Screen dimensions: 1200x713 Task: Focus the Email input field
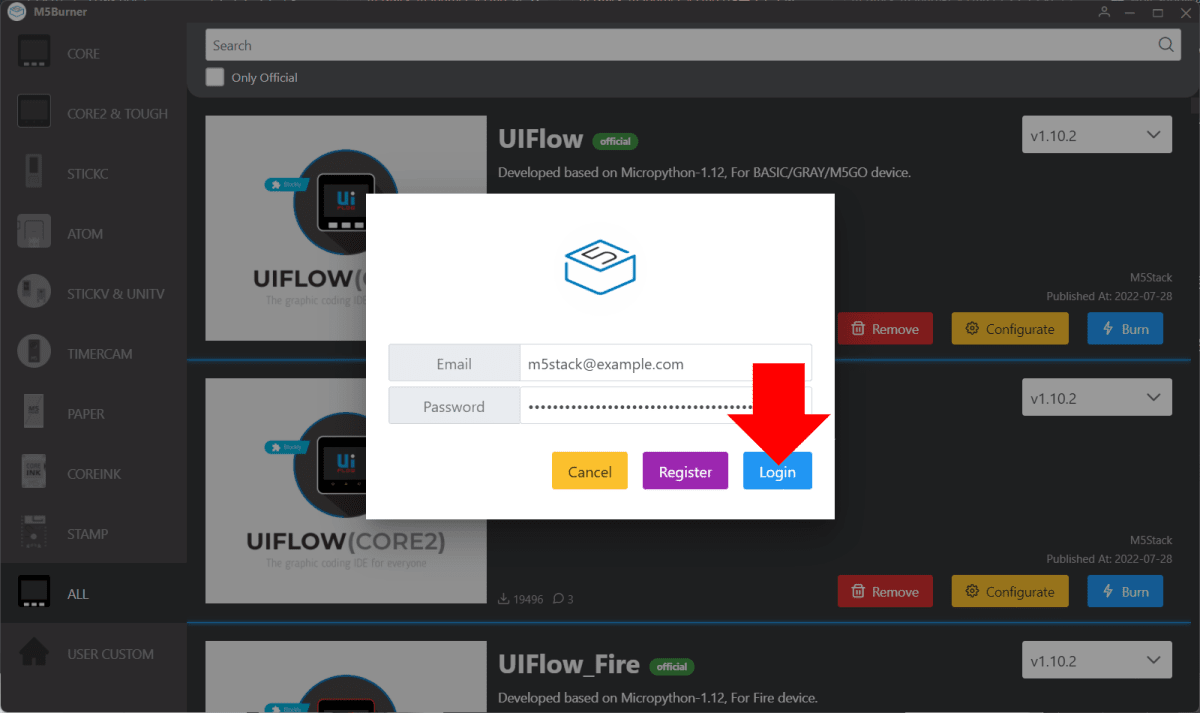[665, 364]
